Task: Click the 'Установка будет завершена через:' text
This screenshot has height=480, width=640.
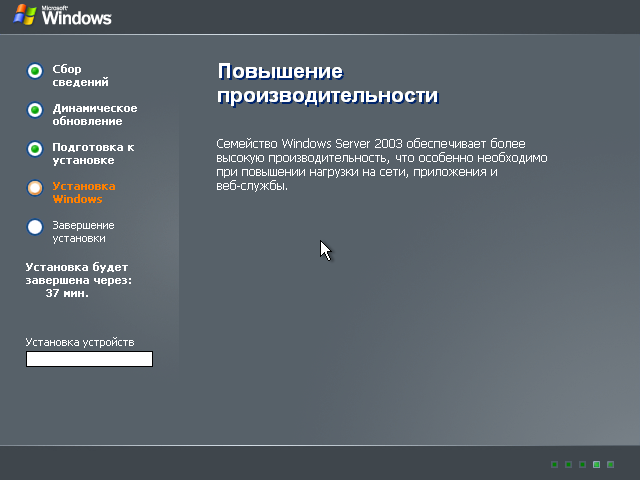Action: pos(79,273)
